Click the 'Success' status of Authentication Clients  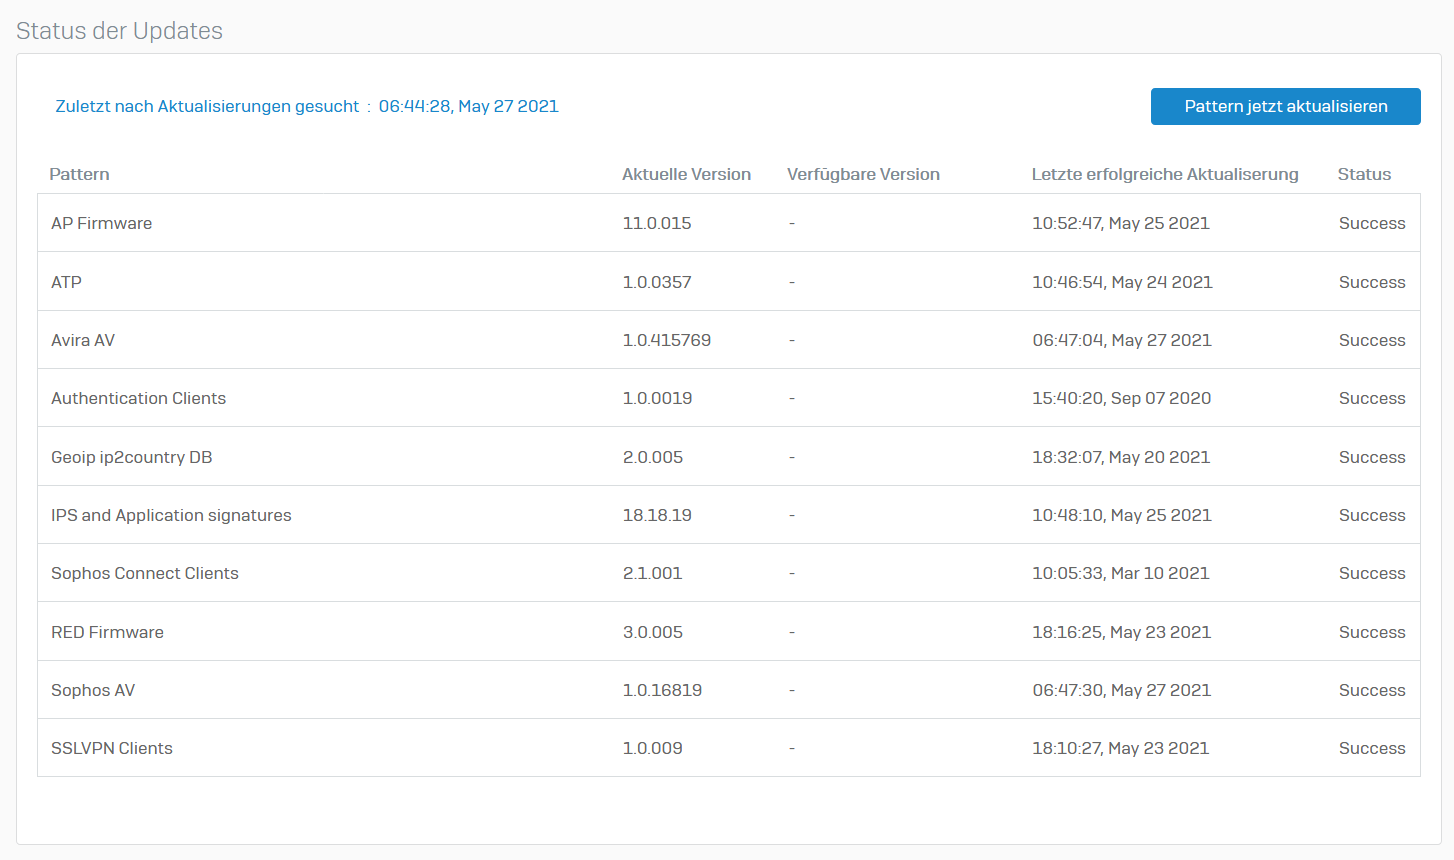click(x=1372, y=398)
